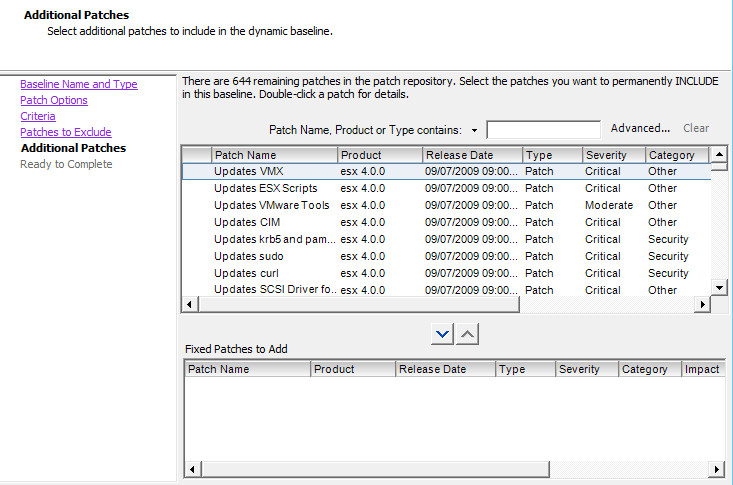Select the Updates VMware Tools patch
The height and width of the screenshot is (485, 733).
446,205
